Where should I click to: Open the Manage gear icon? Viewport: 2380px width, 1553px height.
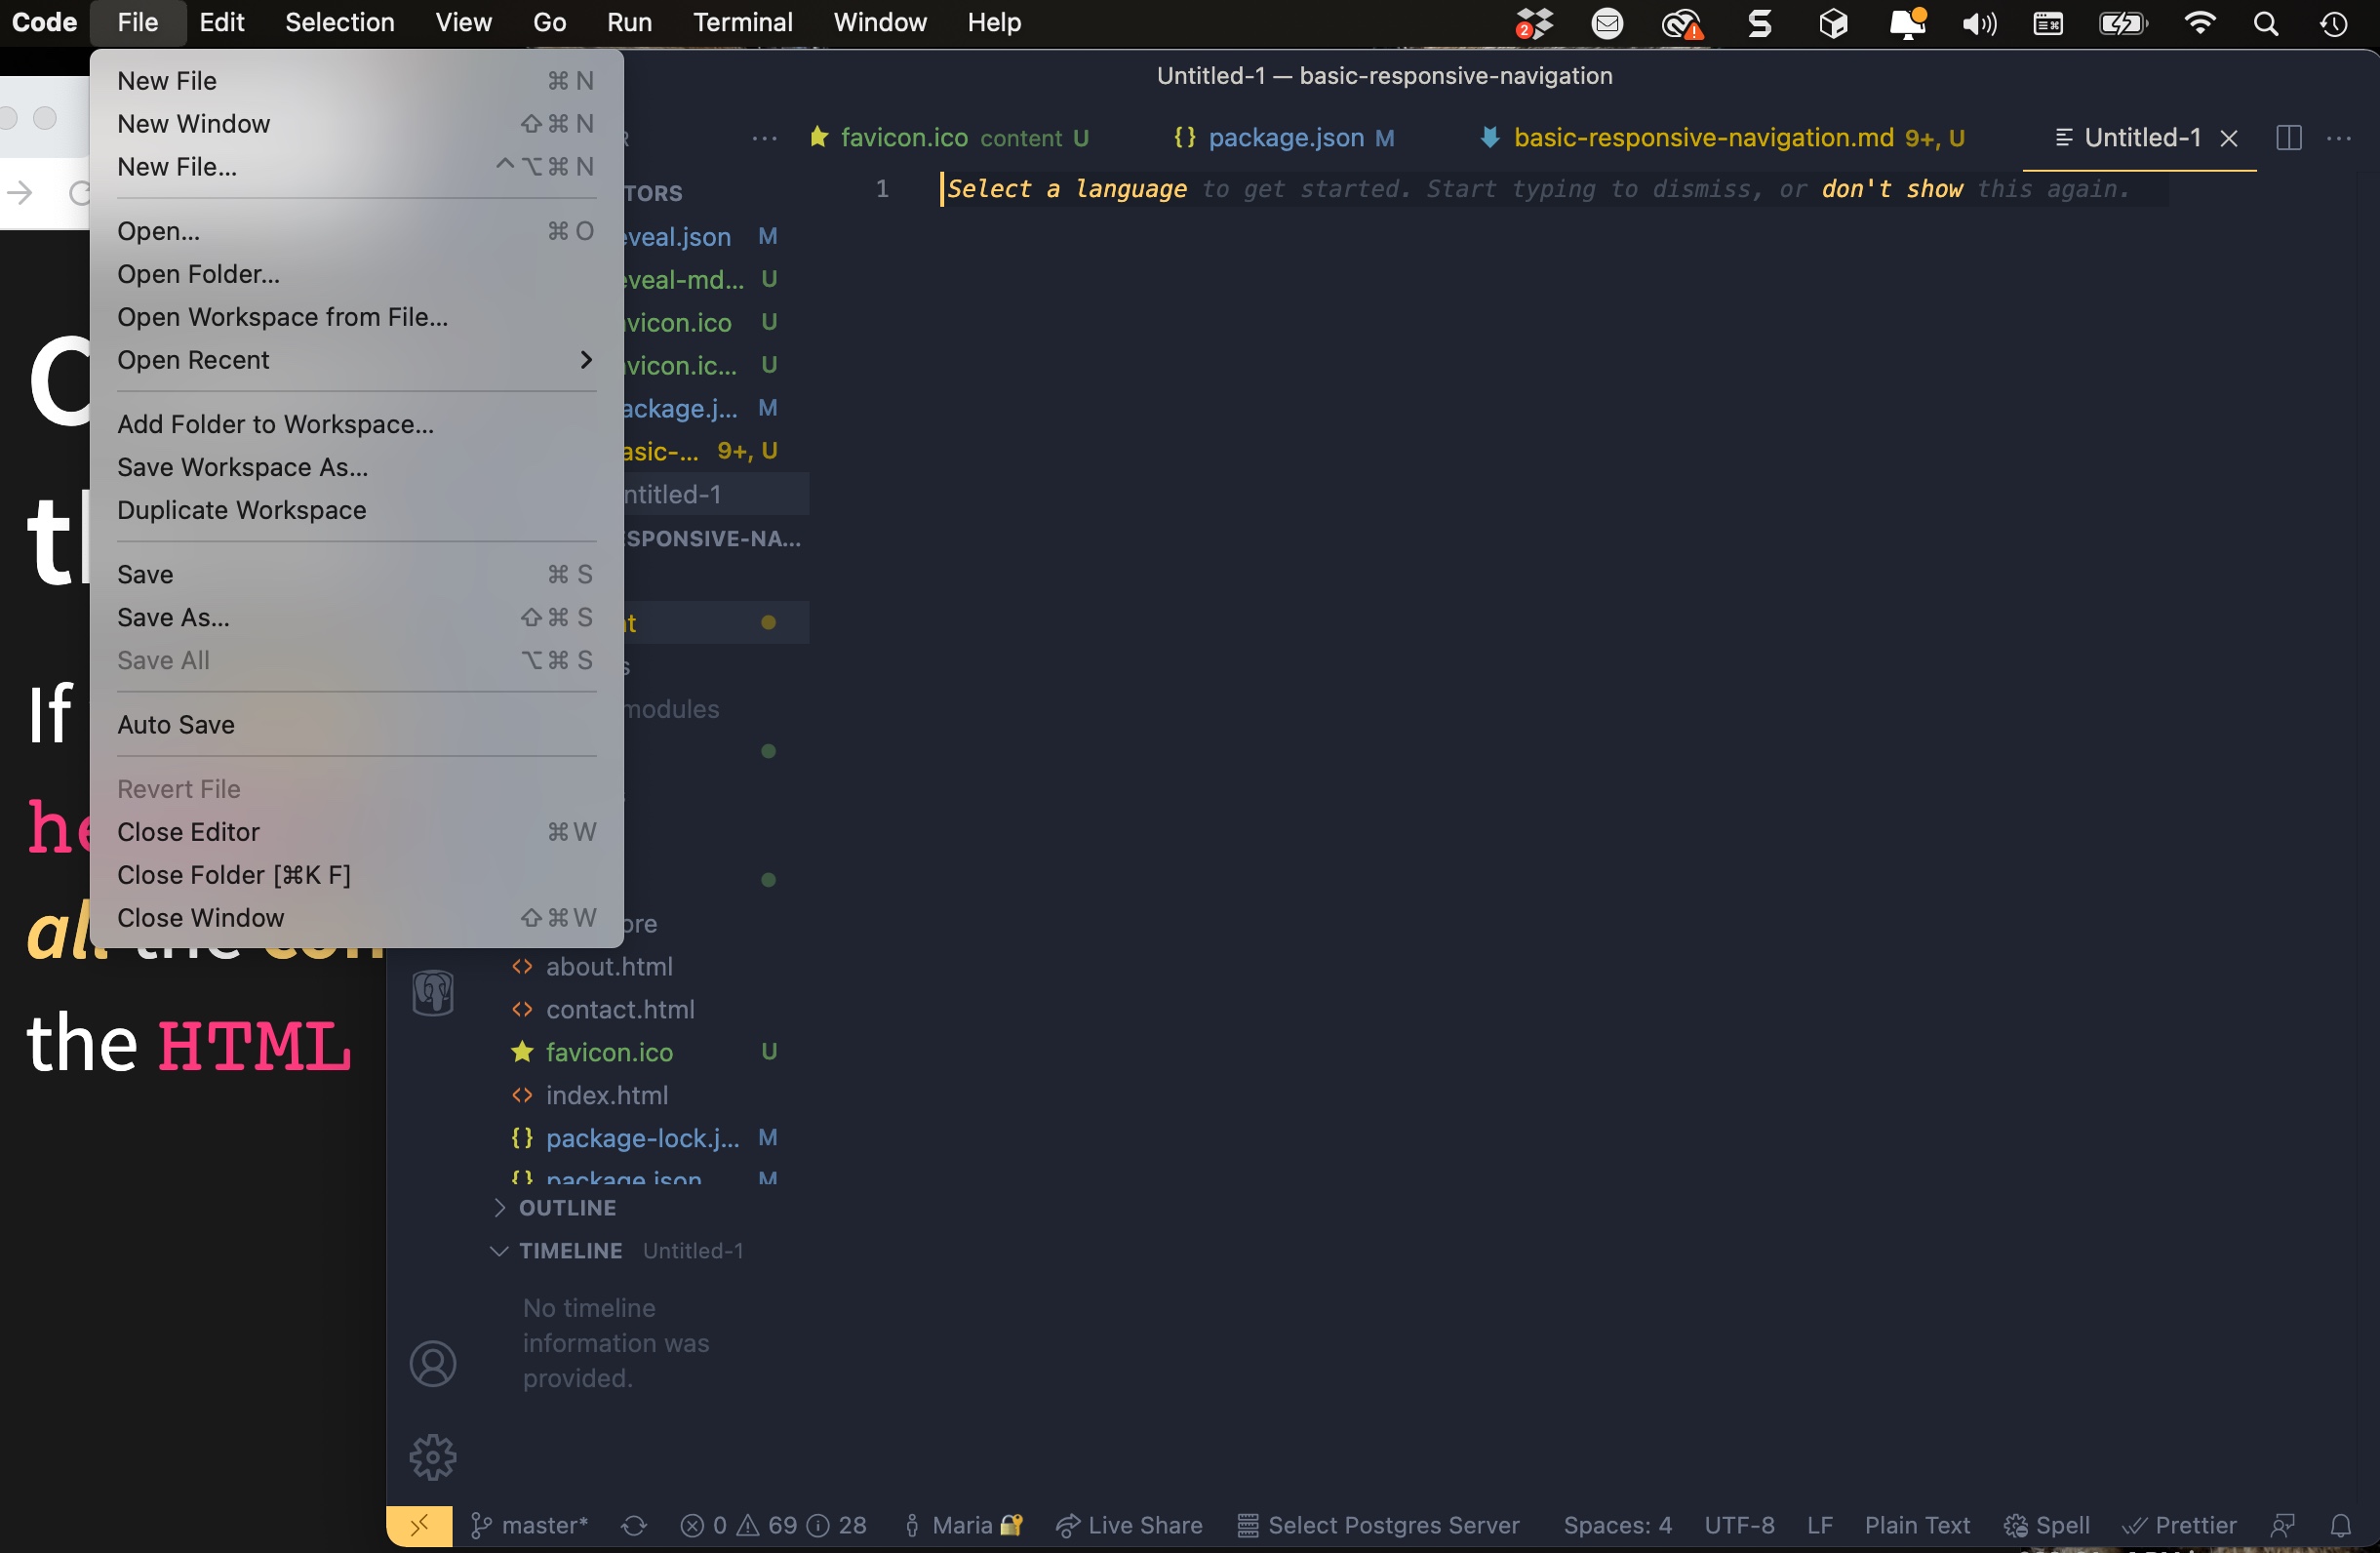pyautogui.click(x=432, y=1457)
